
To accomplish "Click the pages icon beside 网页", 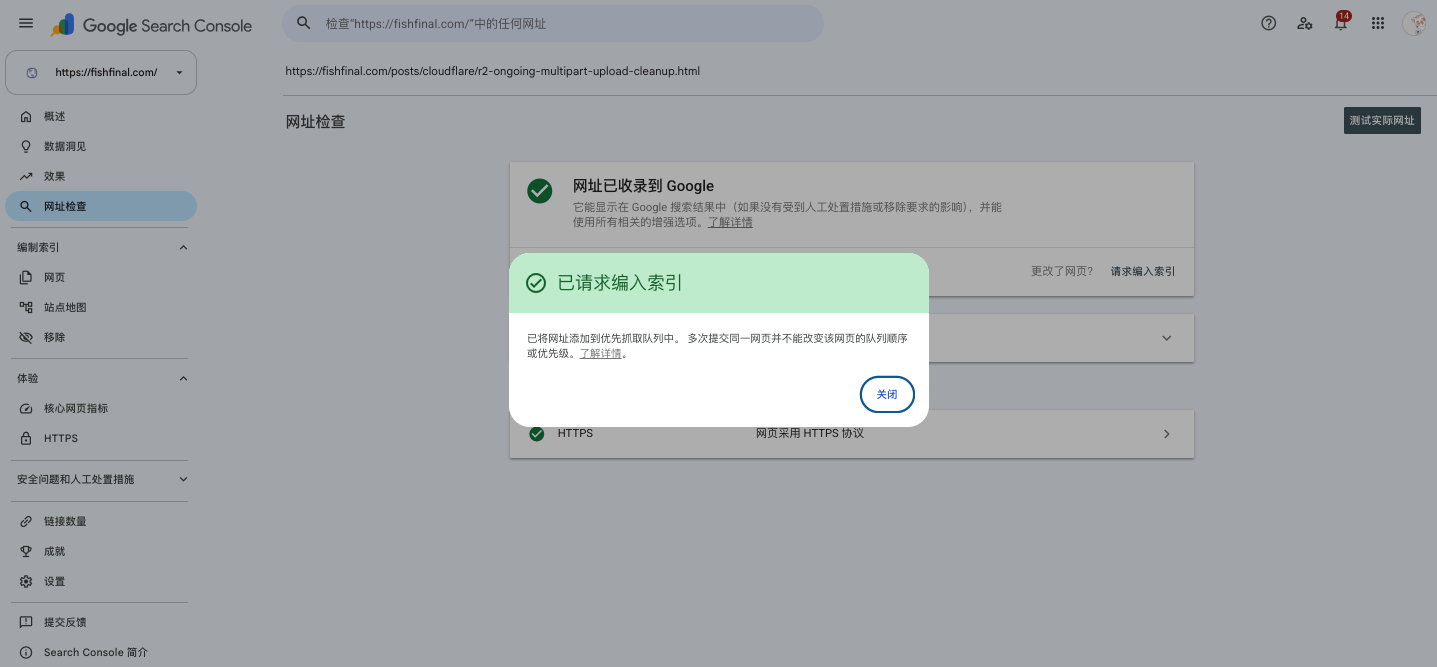I will [26, 277].
